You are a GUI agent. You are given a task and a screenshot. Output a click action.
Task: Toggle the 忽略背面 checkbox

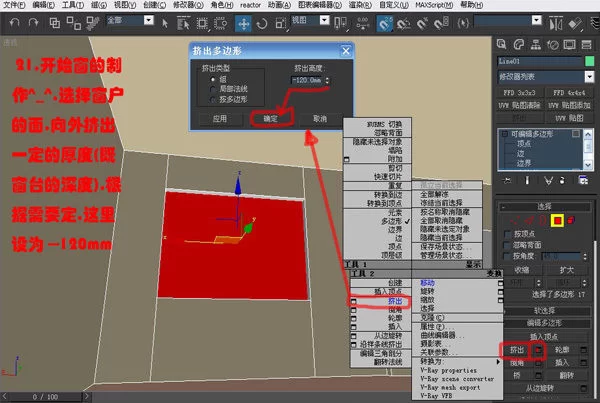508,243
